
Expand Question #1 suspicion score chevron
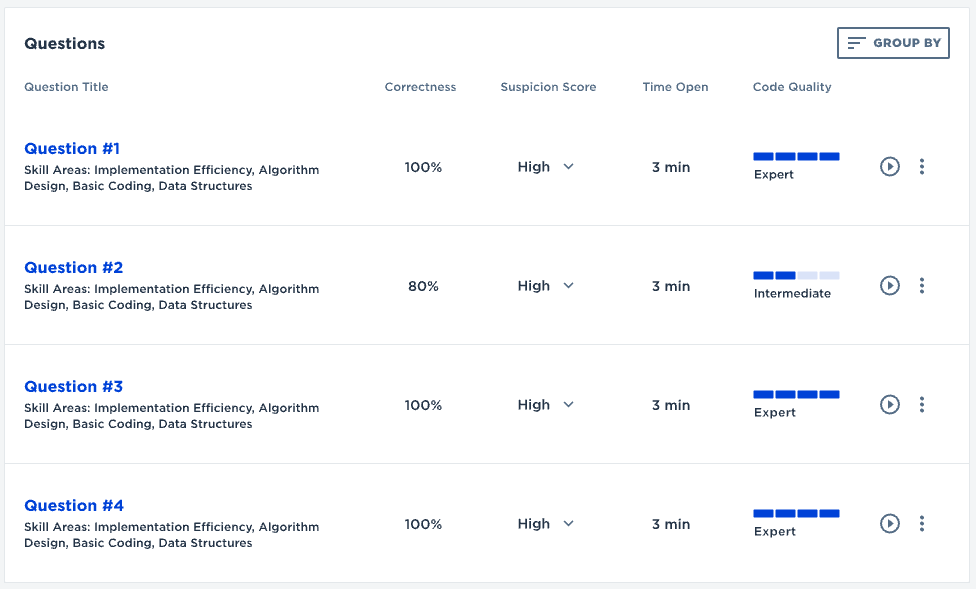tap(568, 167)
